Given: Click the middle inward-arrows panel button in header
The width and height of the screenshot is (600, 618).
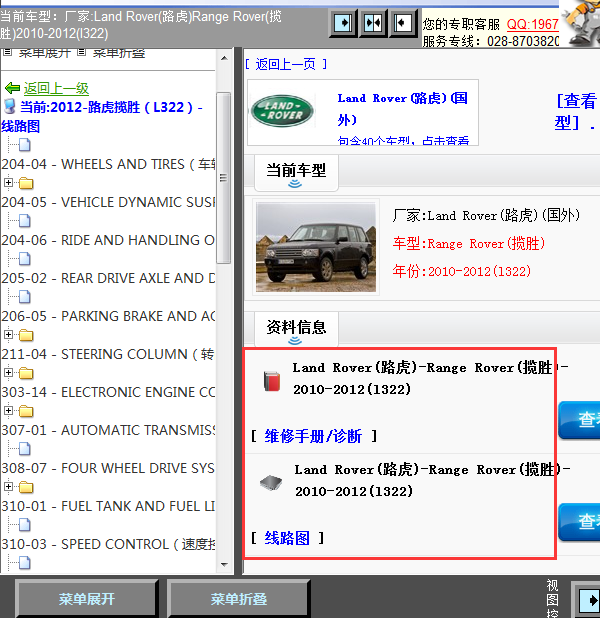Looking at the screenshot, I should (373, 23).
